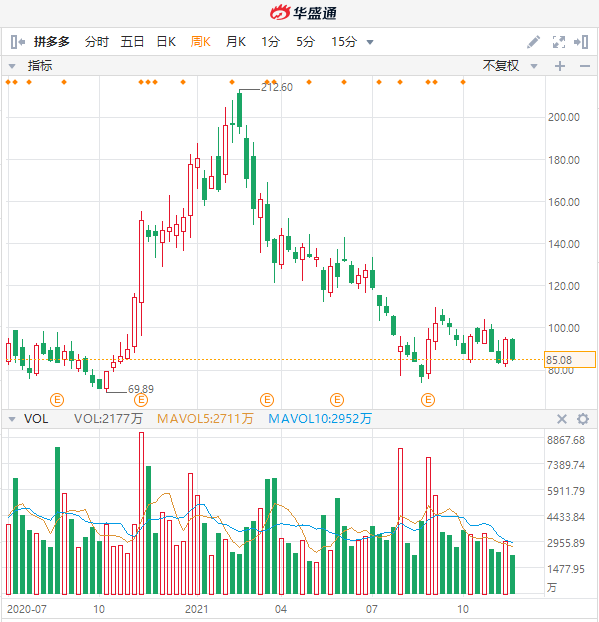Viewport: 599px width, 622px height.
Task: Open VOL indicator settings gear
Action: [582, 419]
